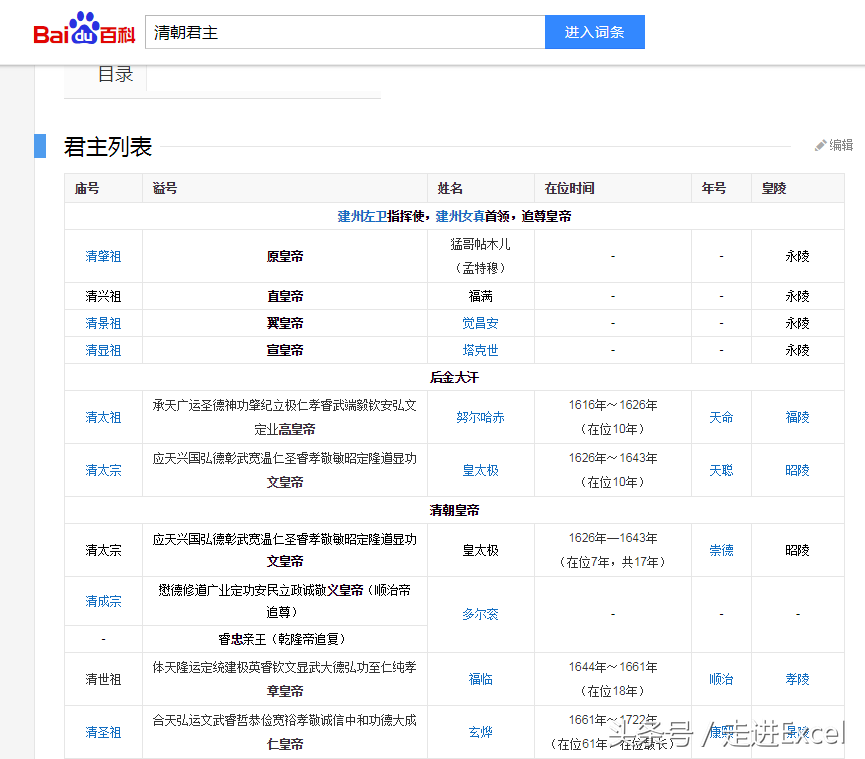Select the 福满 name cell
Viewport: 865px width, 759px height.
pyautogui.click(x=480, y=297)
